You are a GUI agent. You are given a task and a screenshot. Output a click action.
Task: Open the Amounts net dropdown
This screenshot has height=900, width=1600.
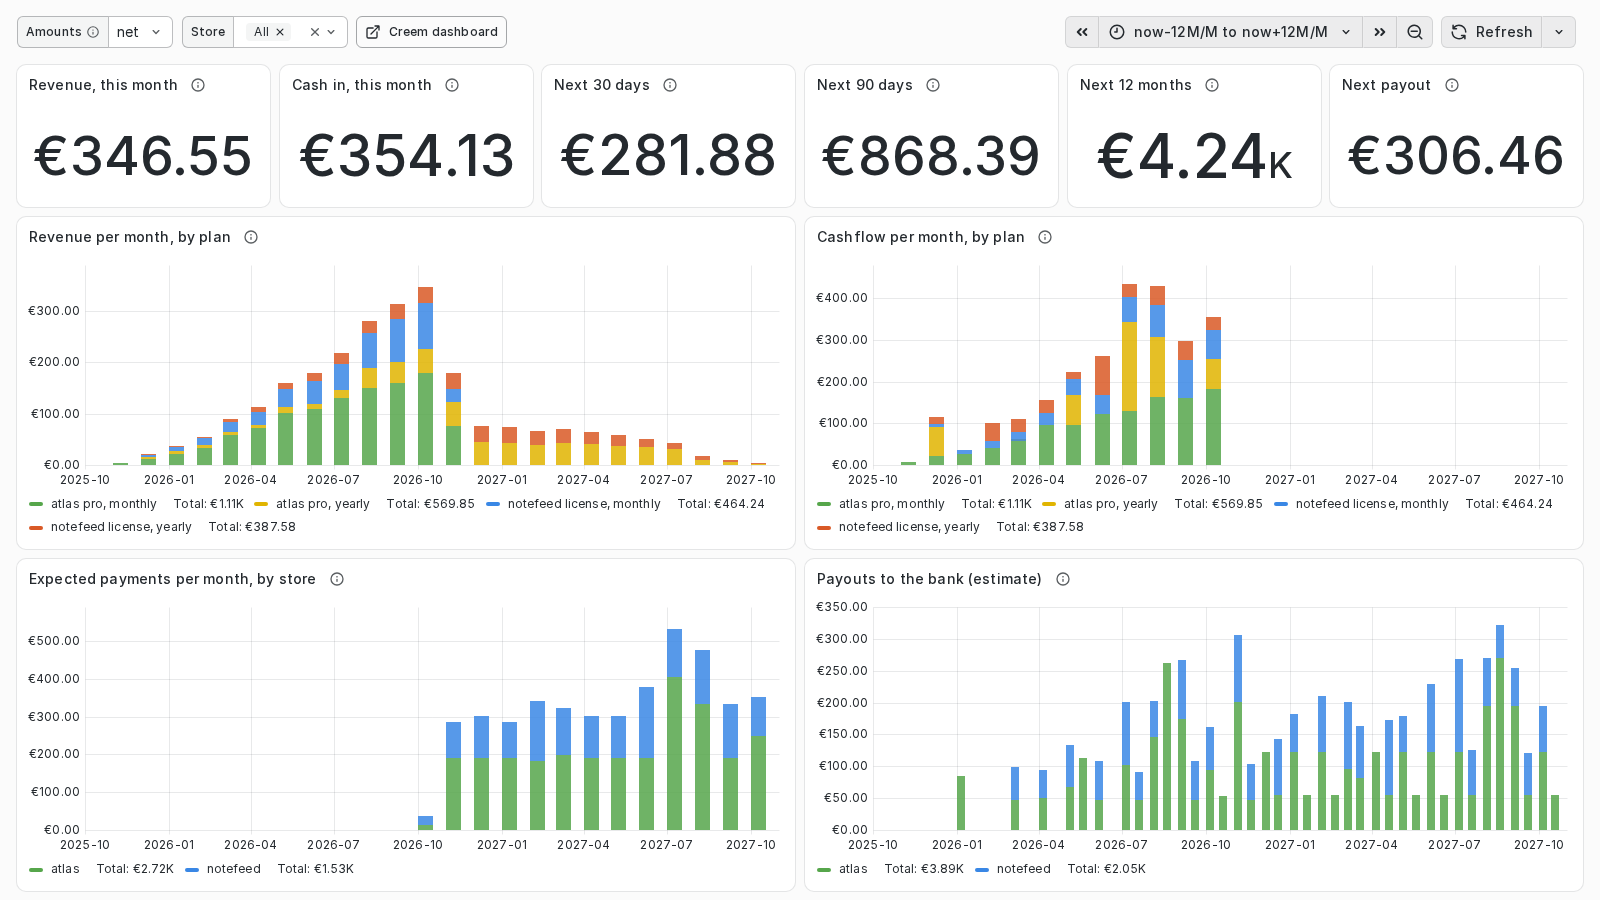[x=140, y=32]
